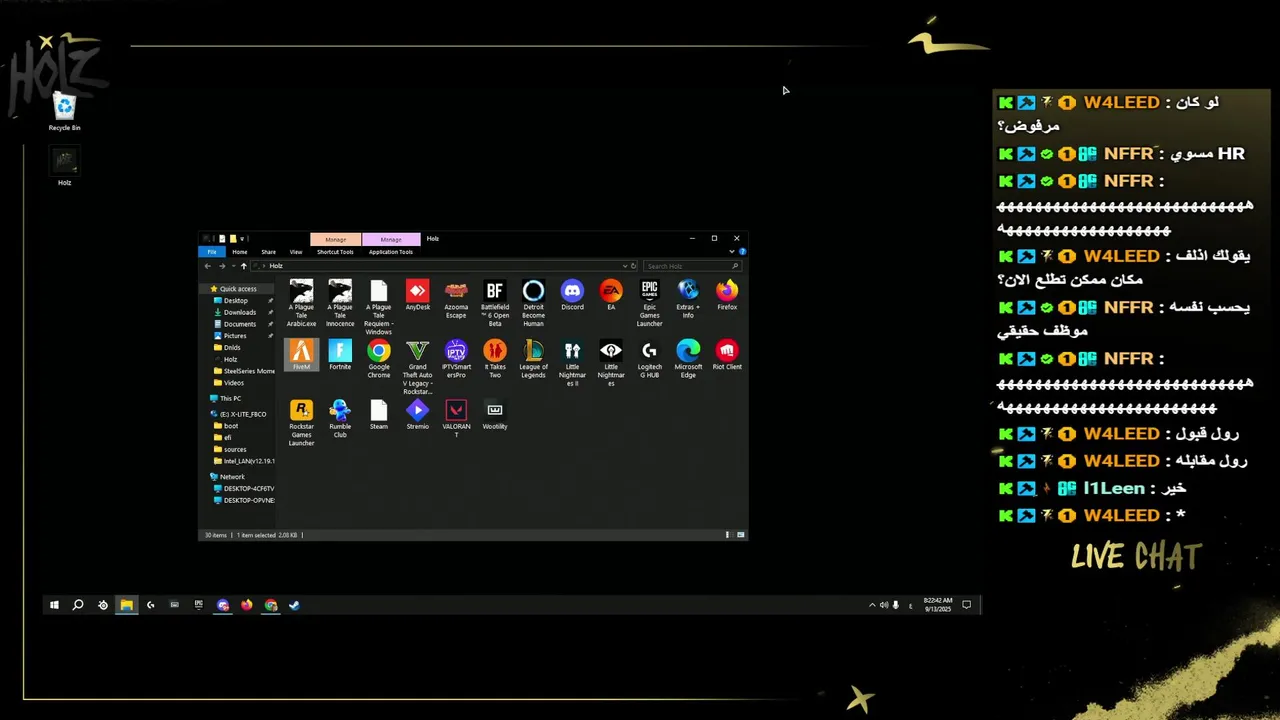
Task: Select the (E:) X-LITE_FBCO drive
Action: pos(238,414)
